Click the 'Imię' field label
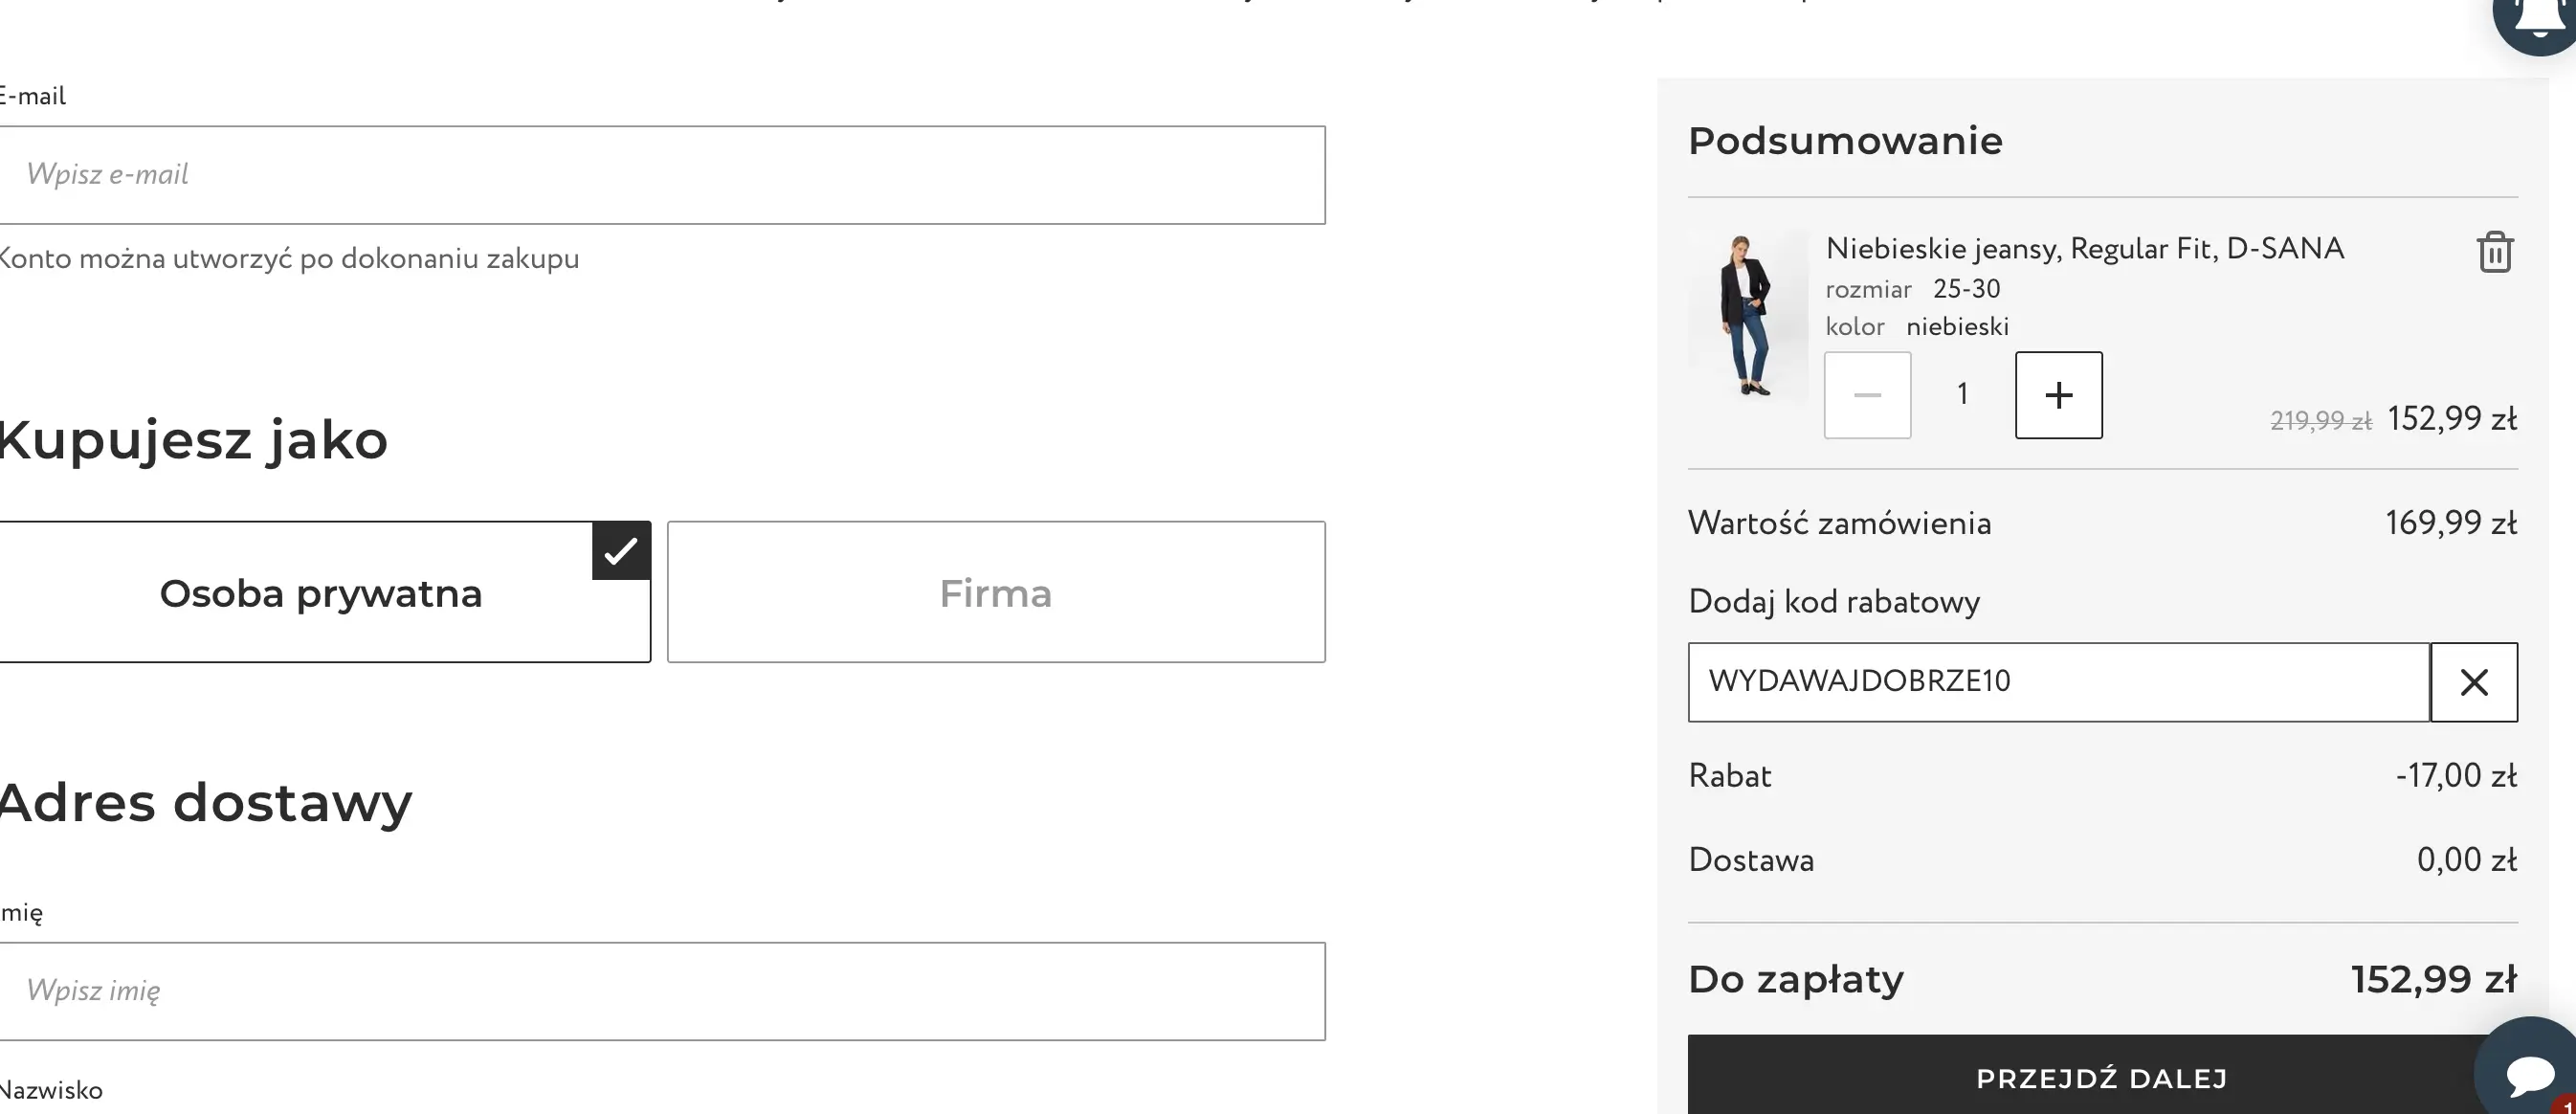 (22, 912)
